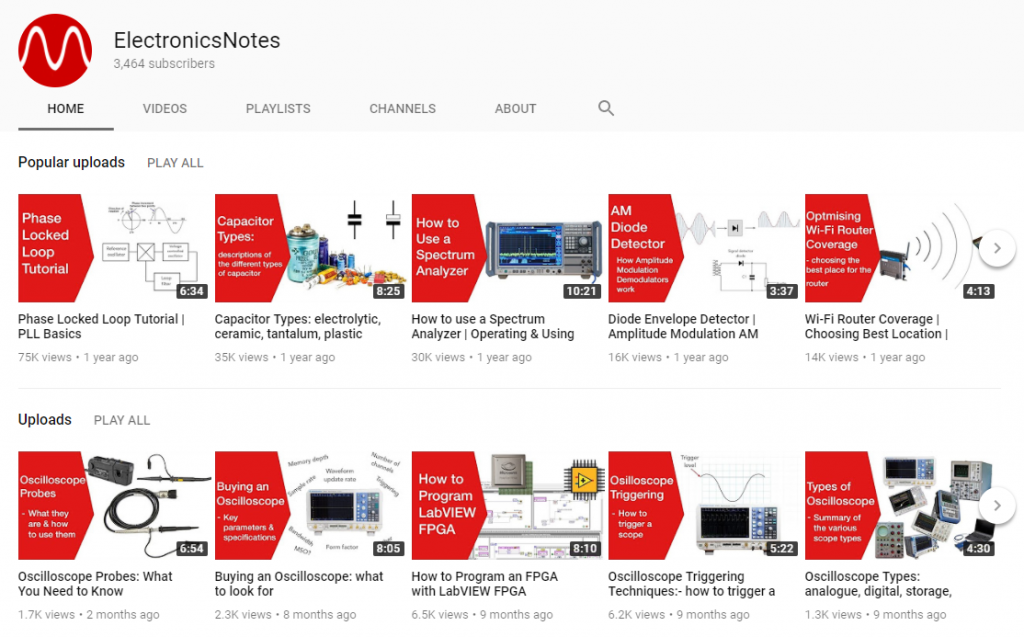1024x637 pixels.
Task: Click title 'Oscilloscope Triggering Techniques'
Action: (x=692, y=584)
